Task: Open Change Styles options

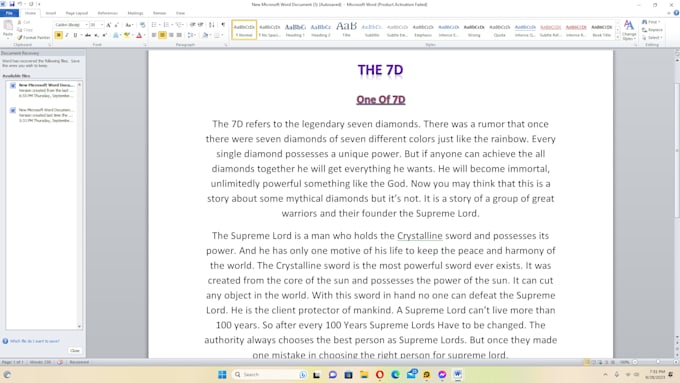Action: (x=628, y=30)
